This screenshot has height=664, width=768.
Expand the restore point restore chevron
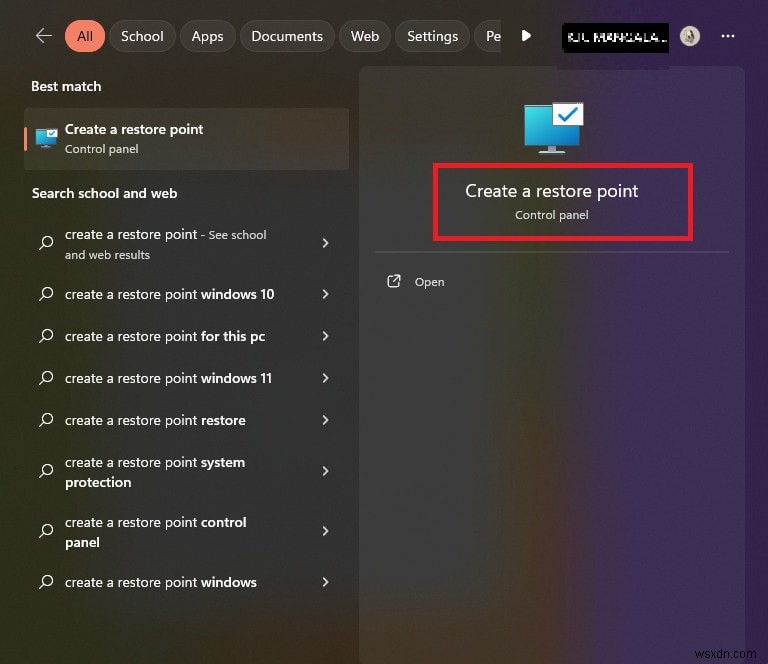tap(325, 420)
